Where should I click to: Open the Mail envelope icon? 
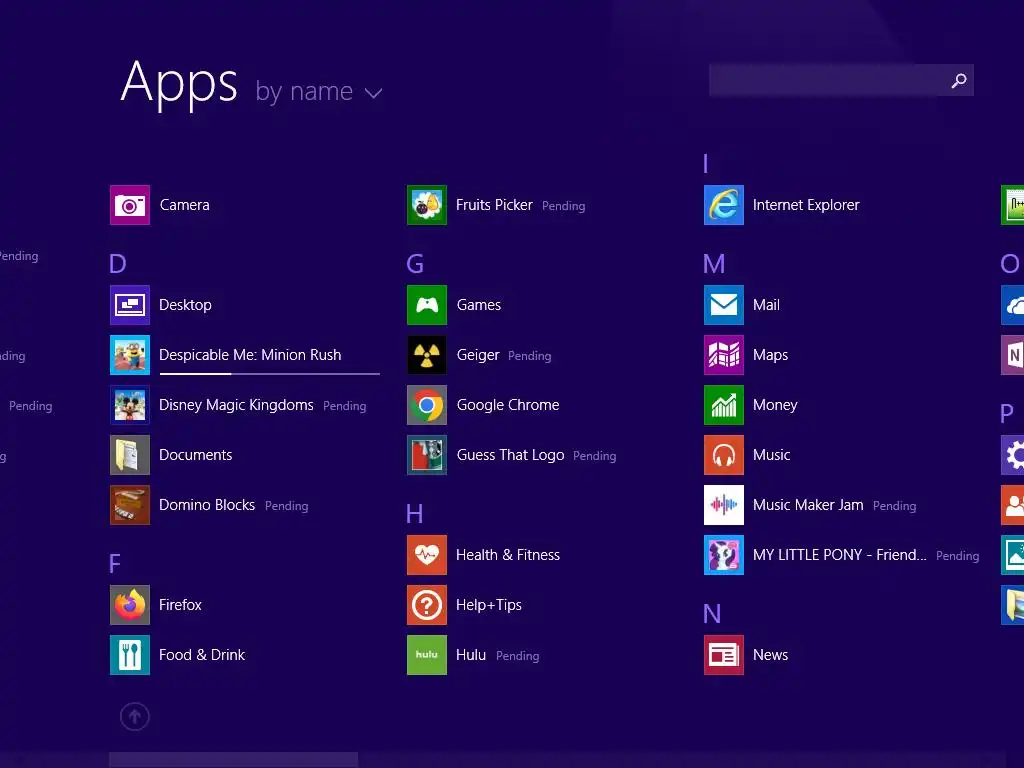(724, 305)
